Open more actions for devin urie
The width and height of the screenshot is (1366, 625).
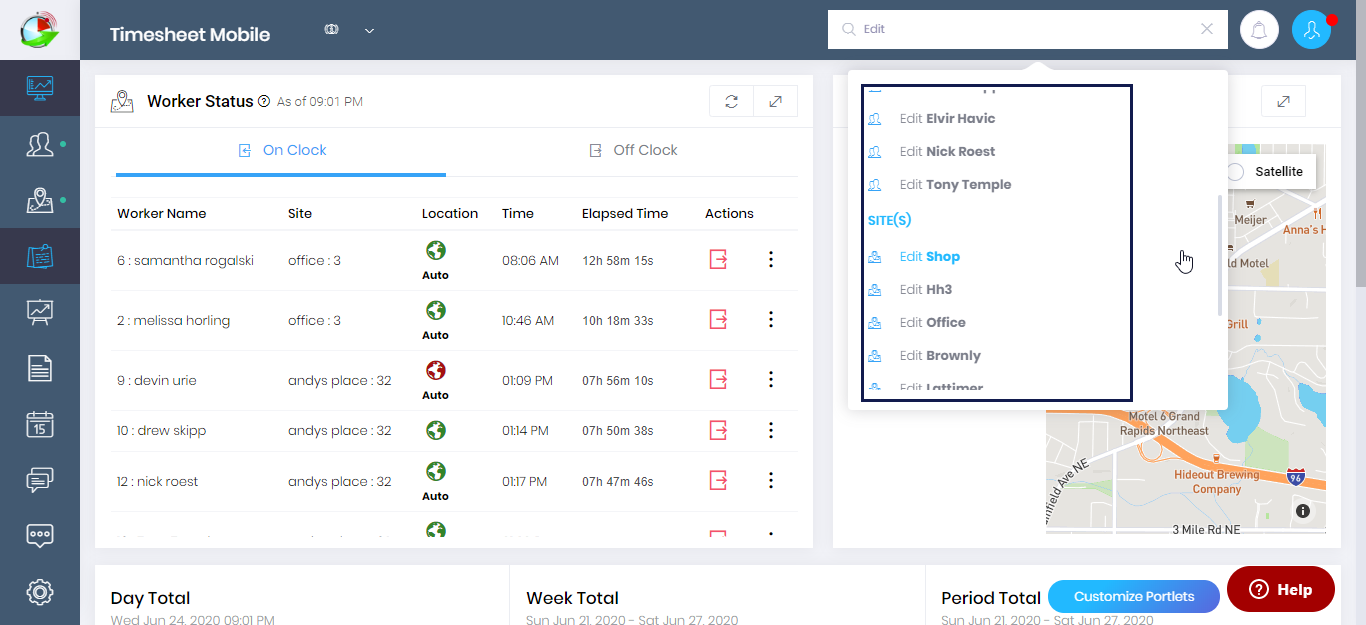771,380
